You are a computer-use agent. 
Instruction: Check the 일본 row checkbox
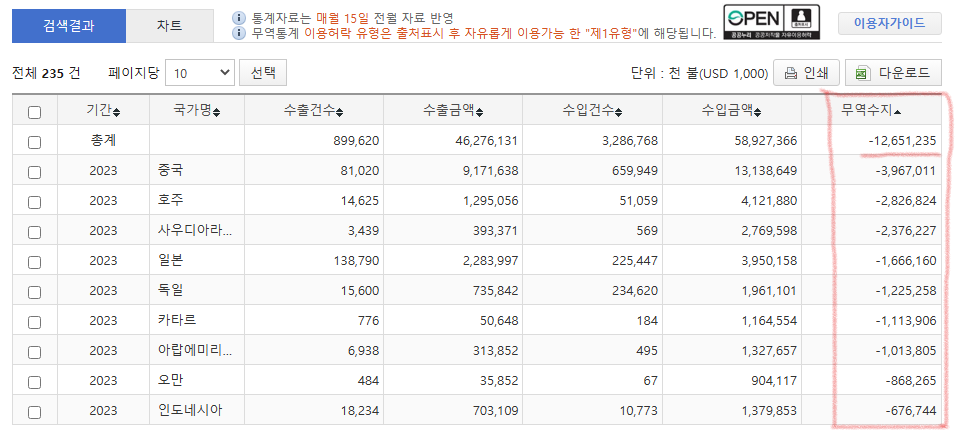(35, 261)
